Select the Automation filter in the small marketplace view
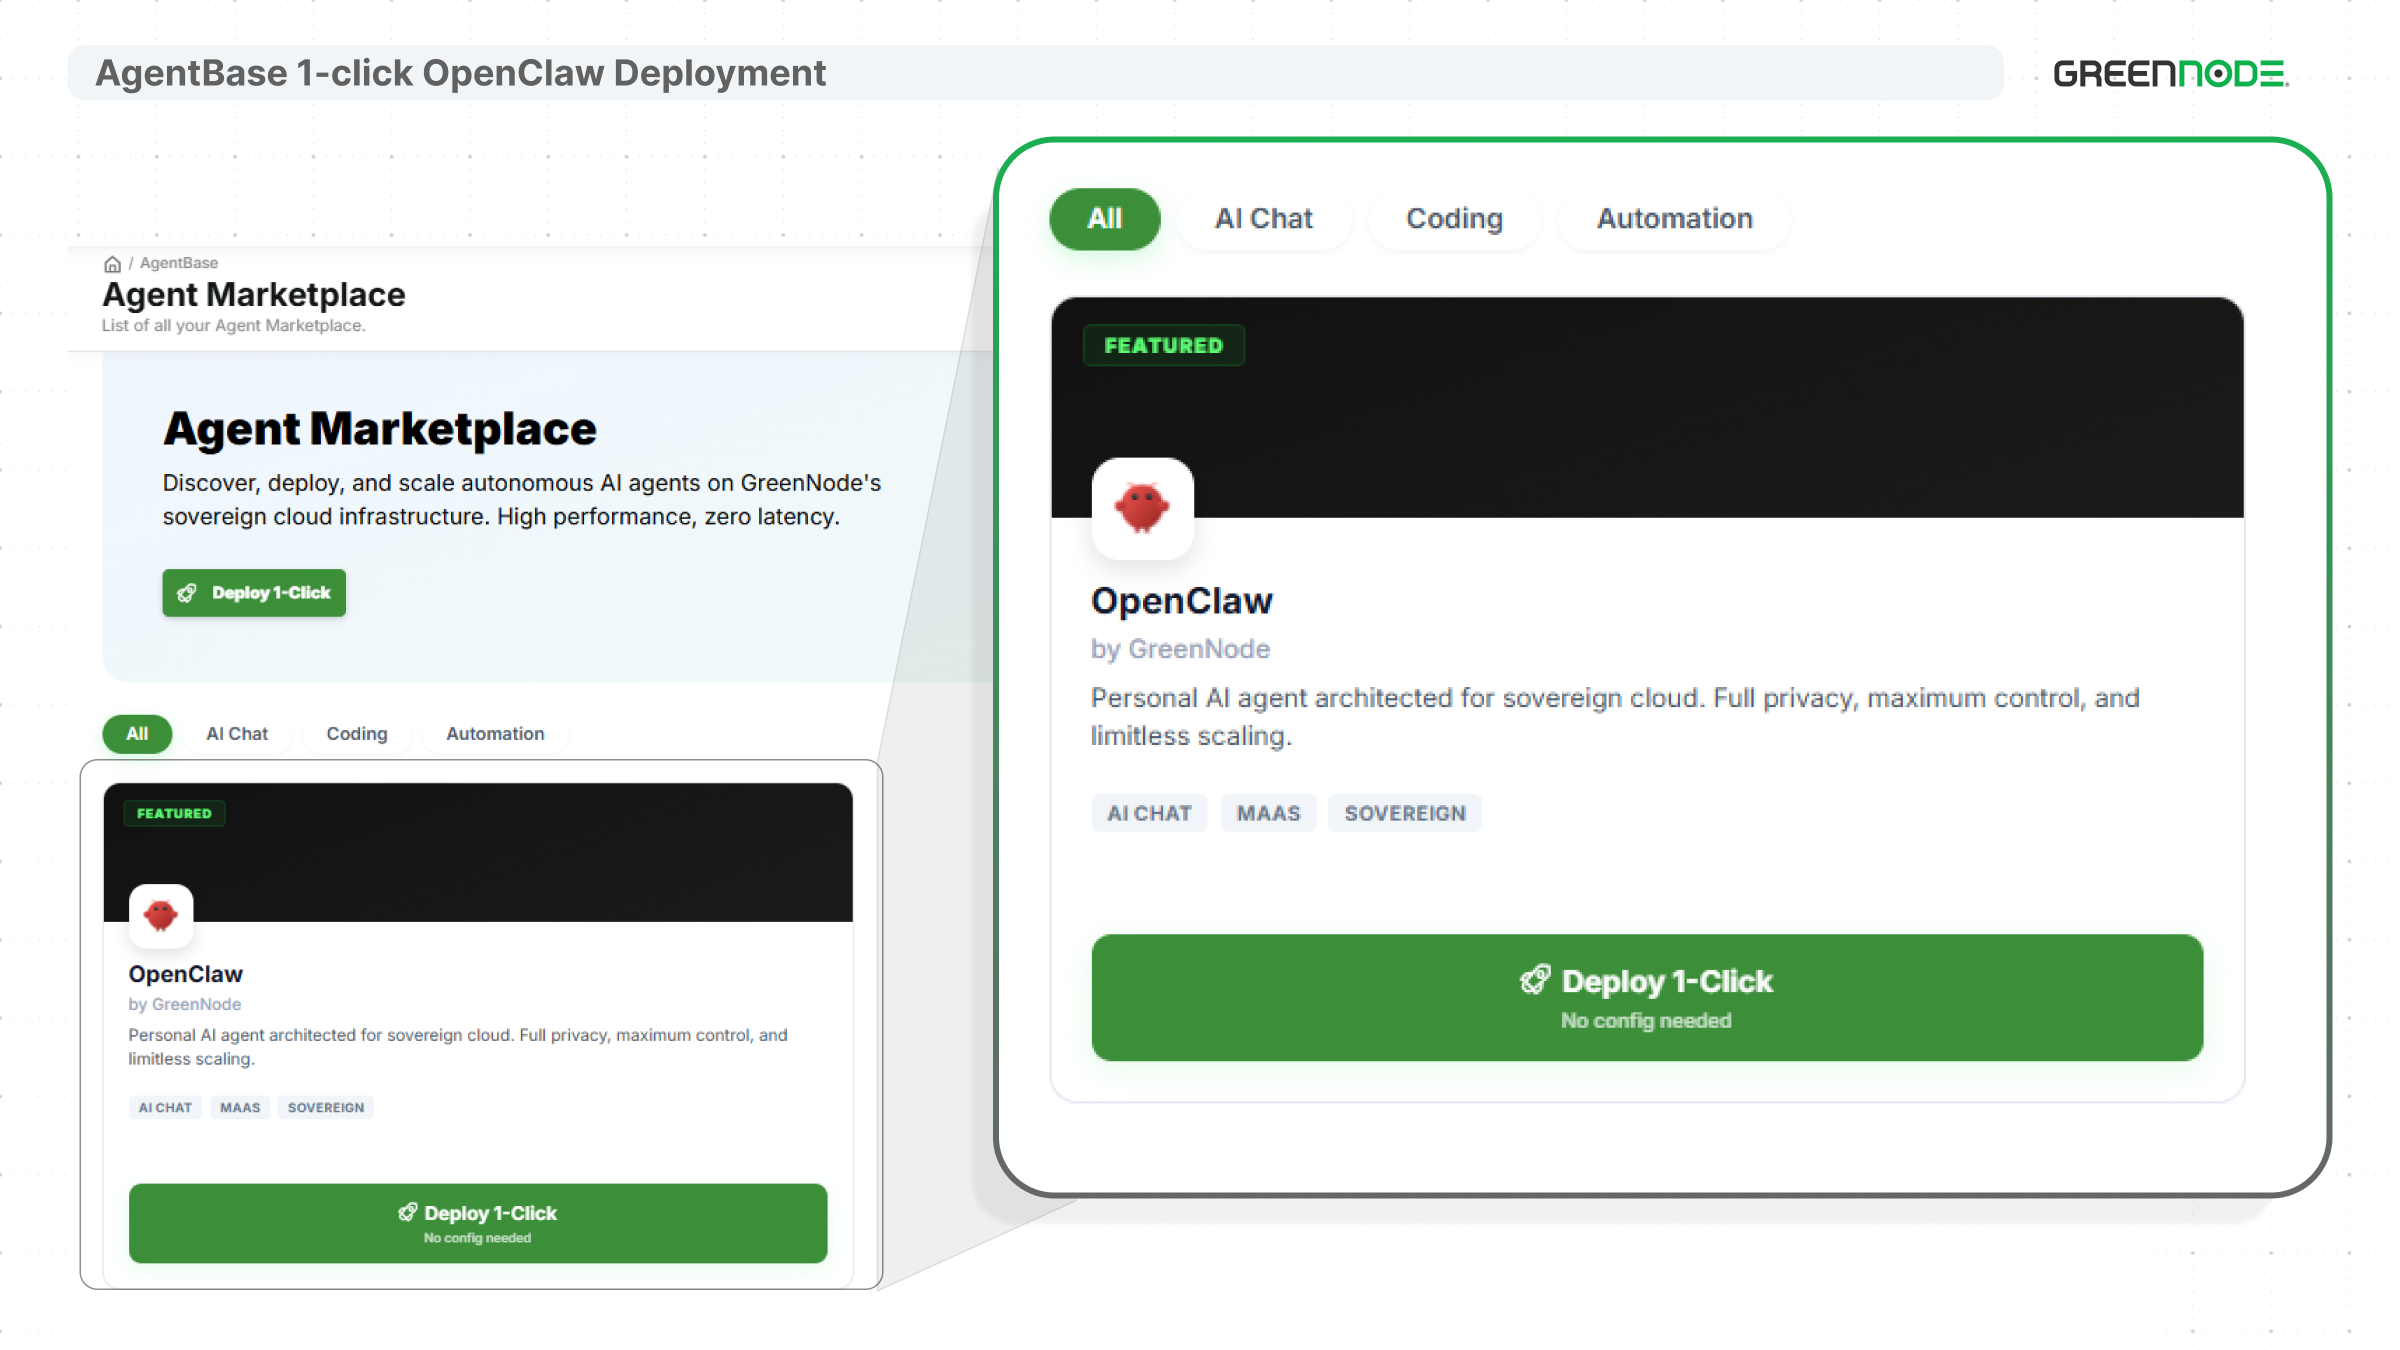 coord(495,734)
